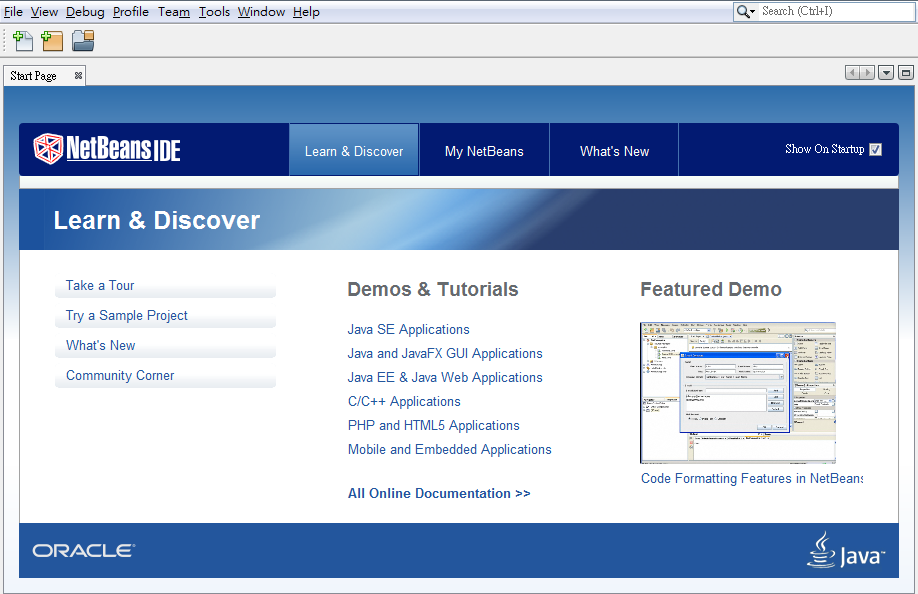Image resolution: width=918 pixels, height=594 pixels.
Task: Open the View menu
Action: (x=44, y=12)
